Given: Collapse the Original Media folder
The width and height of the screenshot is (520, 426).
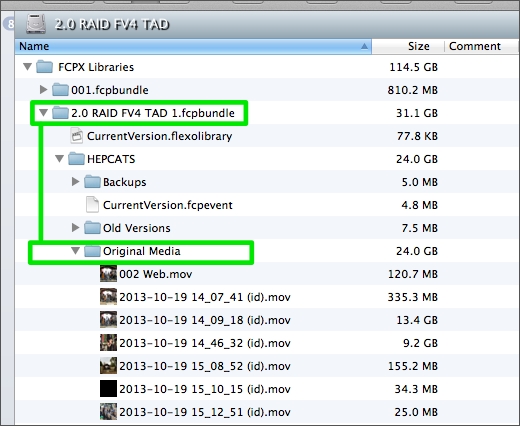Looking at the screenshot, I should 76,250.
